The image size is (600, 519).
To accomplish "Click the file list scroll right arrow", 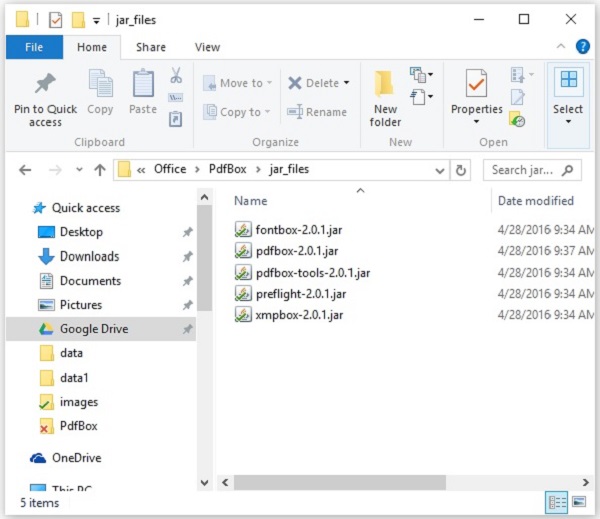I will tap(586, 483).
